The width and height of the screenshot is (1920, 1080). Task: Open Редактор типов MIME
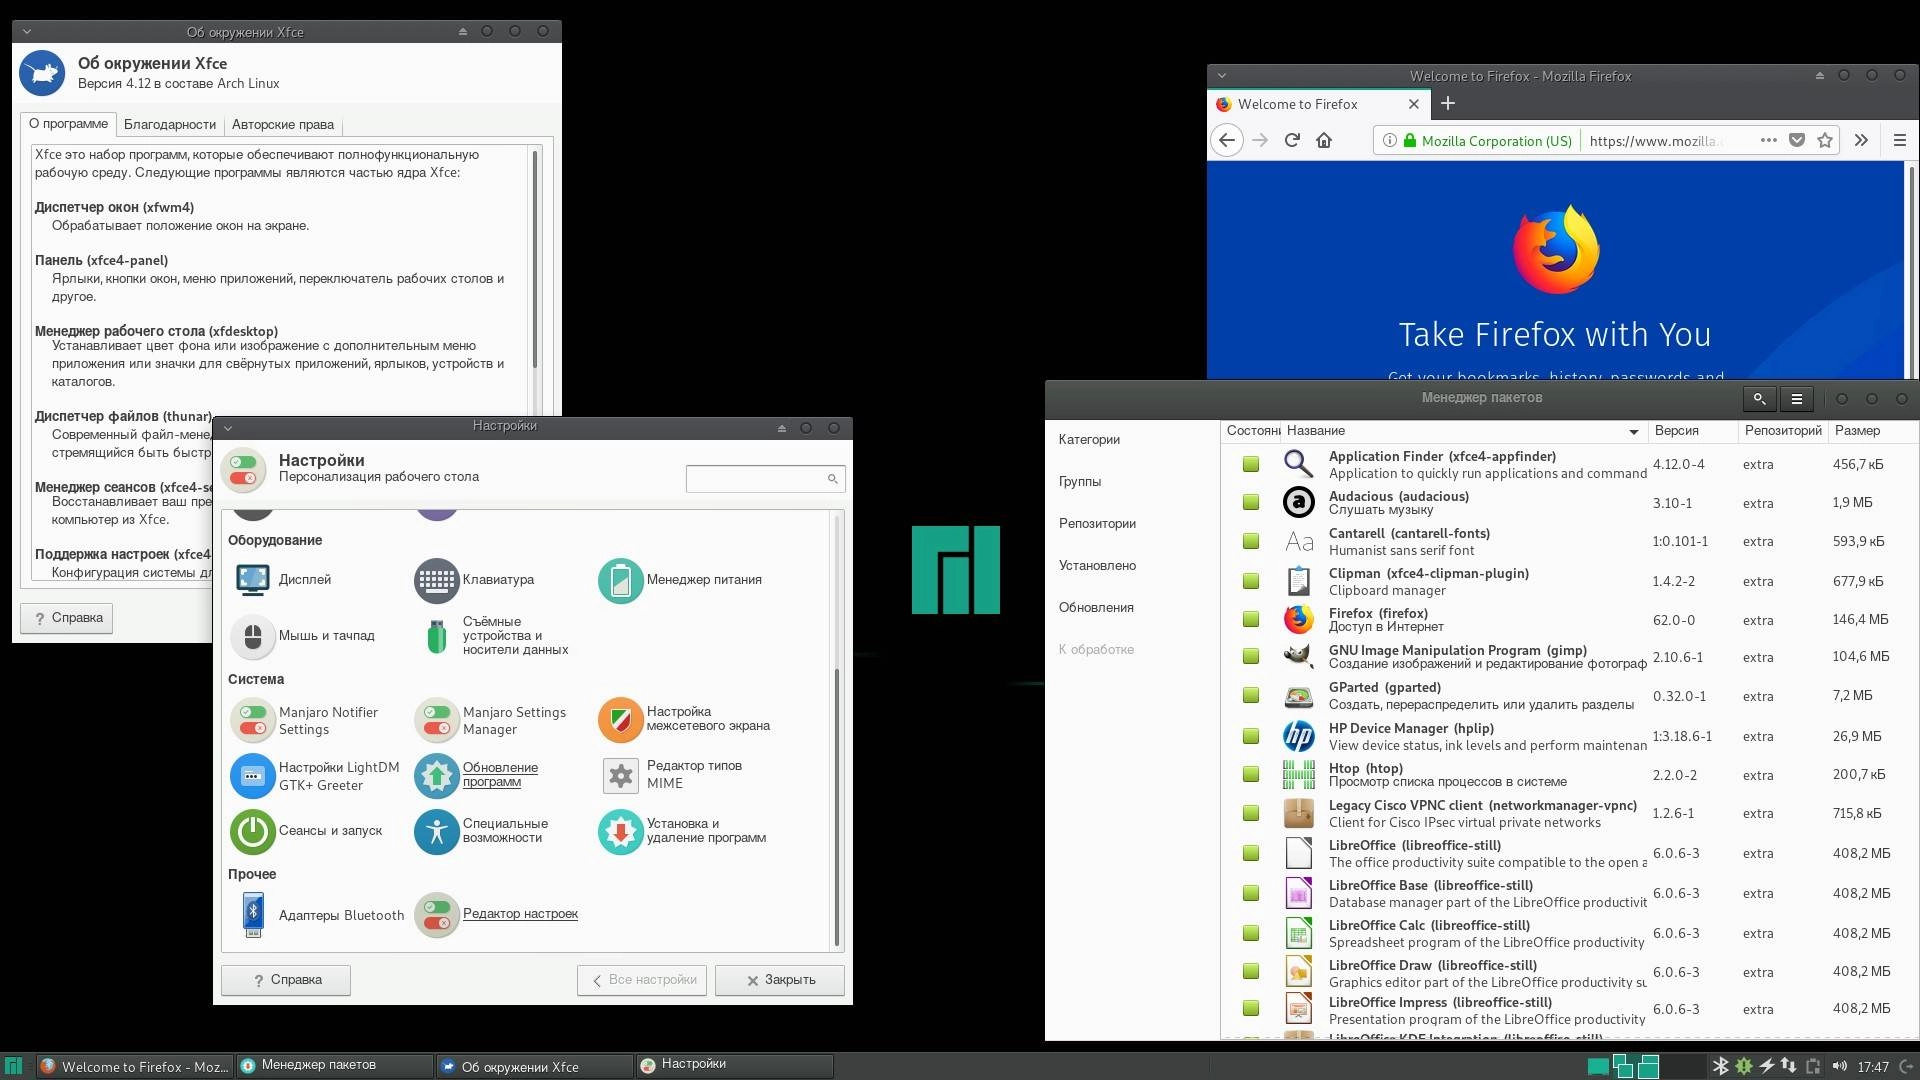671,775
